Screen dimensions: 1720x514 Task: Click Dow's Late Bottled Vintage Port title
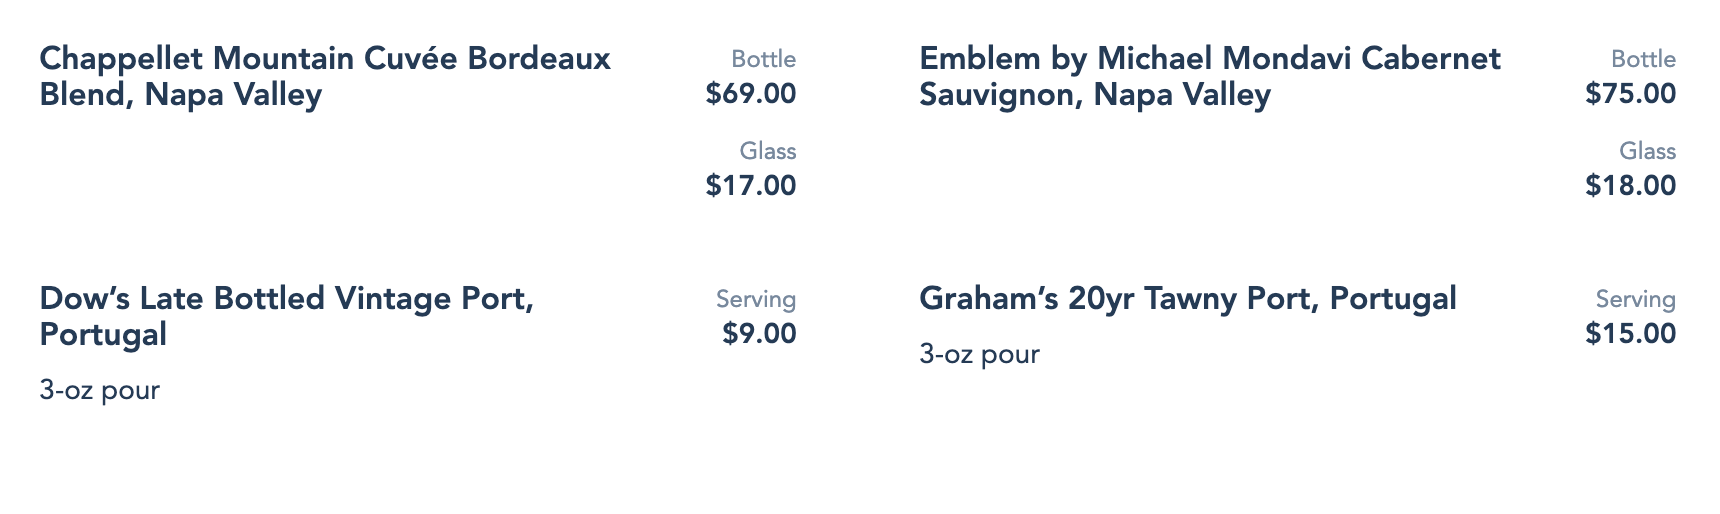287,299
